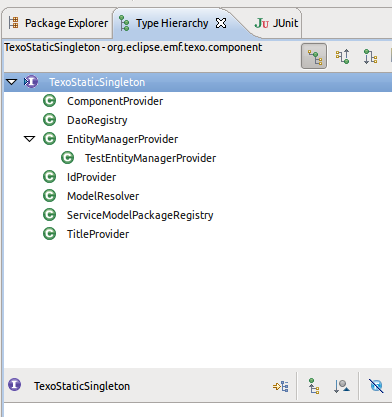Toggle Hide Fields filter icon
The width and height of the screenshot is (392, 417).
click(376, 386)
